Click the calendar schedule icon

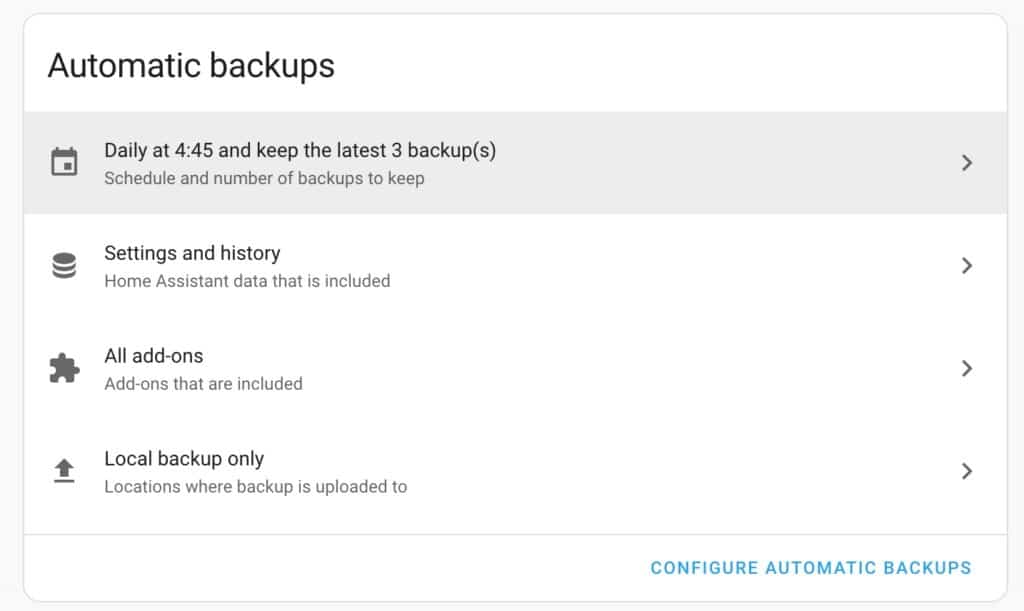click(65, 162)
